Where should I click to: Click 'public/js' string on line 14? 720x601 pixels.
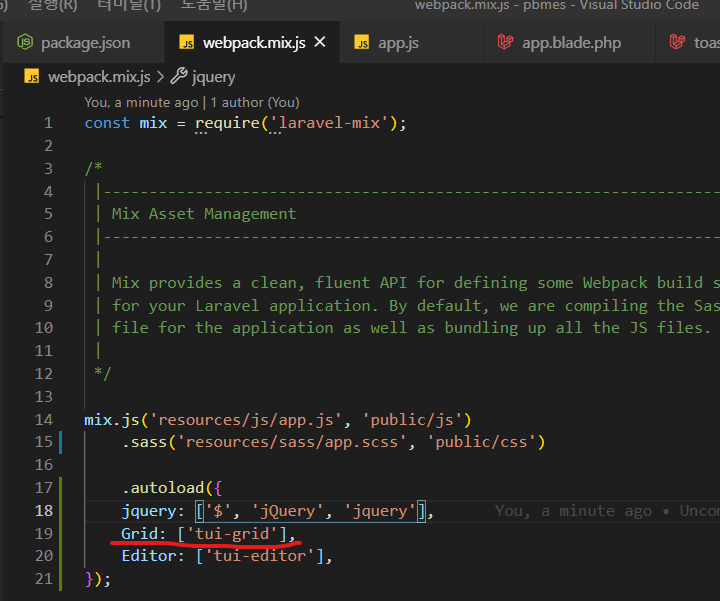coord(412,420)
